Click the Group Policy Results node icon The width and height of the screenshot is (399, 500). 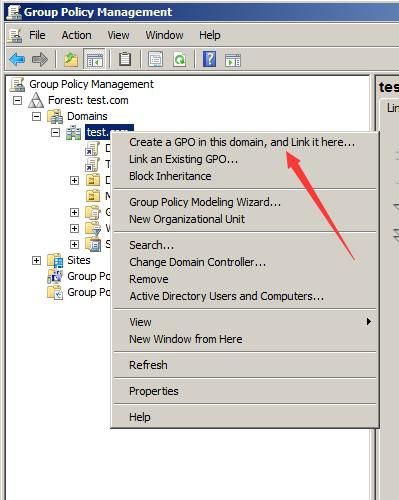[55, 292]
